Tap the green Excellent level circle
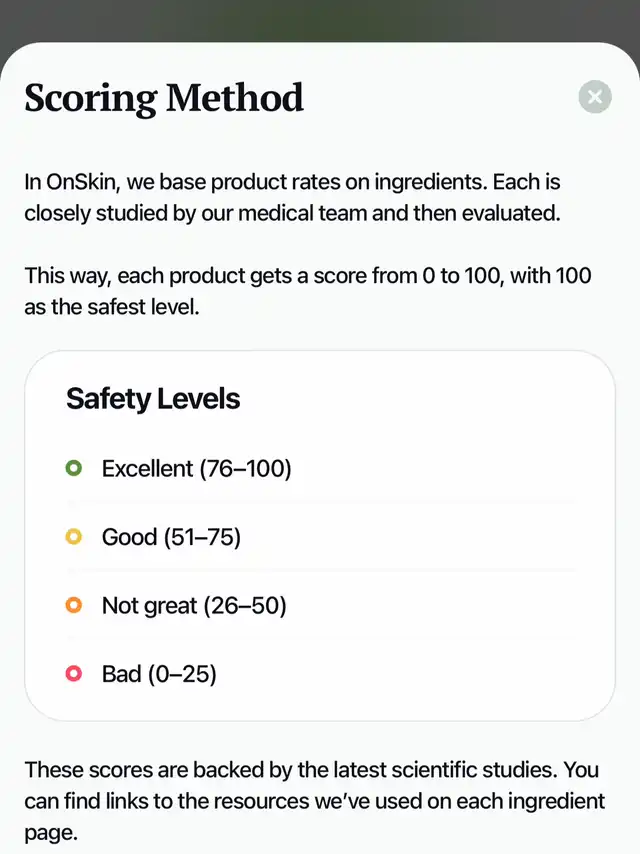640x854 pixels. point(73,468)
